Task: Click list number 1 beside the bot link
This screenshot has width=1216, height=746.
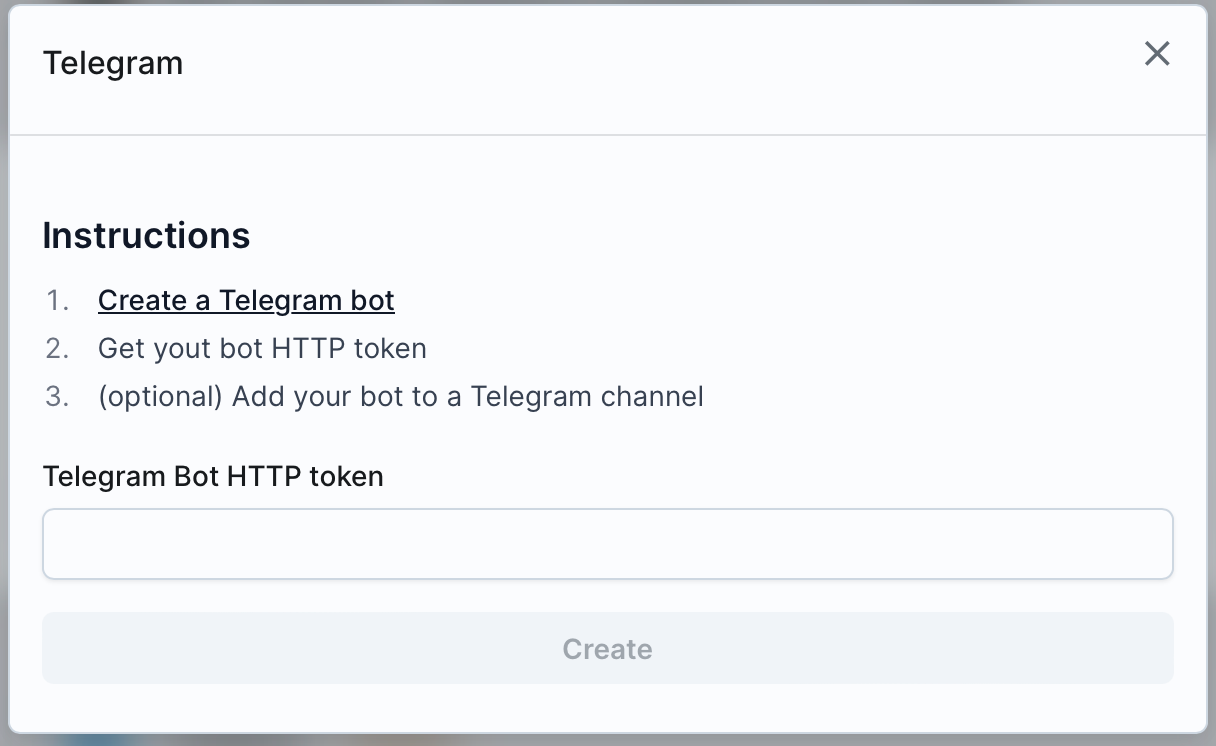Action: [57, 300]
